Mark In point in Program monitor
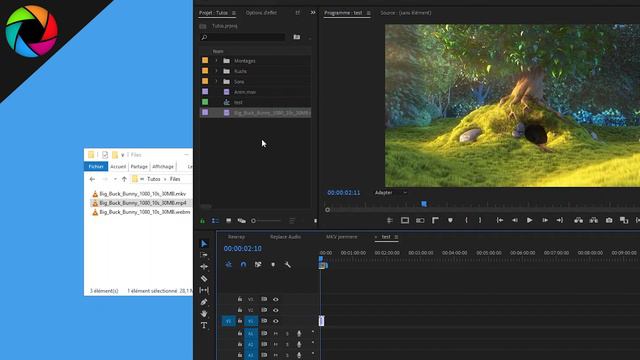 466,220
